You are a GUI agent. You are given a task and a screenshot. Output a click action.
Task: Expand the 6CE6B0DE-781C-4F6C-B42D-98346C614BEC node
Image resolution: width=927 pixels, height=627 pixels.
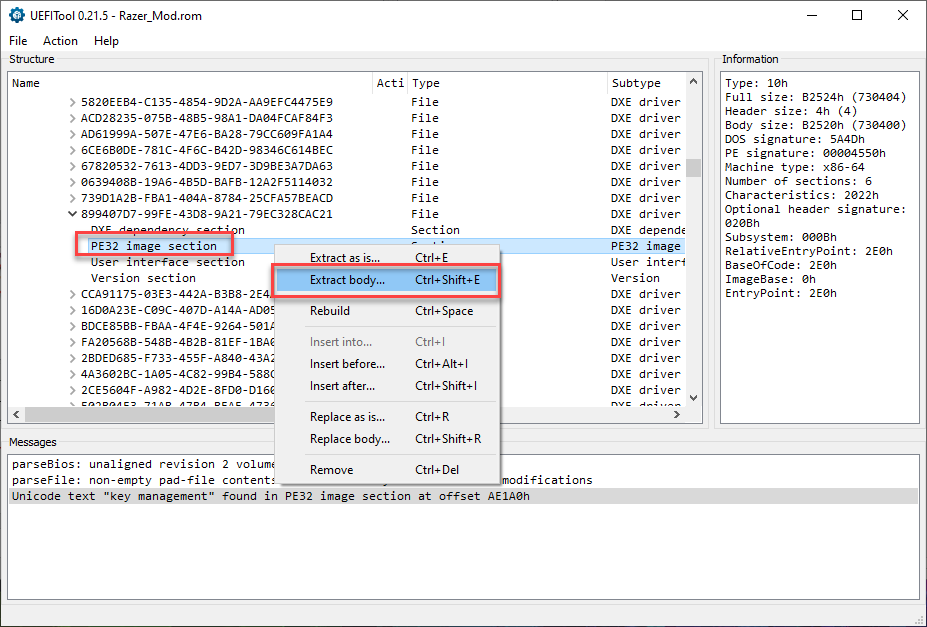point(72,150)
